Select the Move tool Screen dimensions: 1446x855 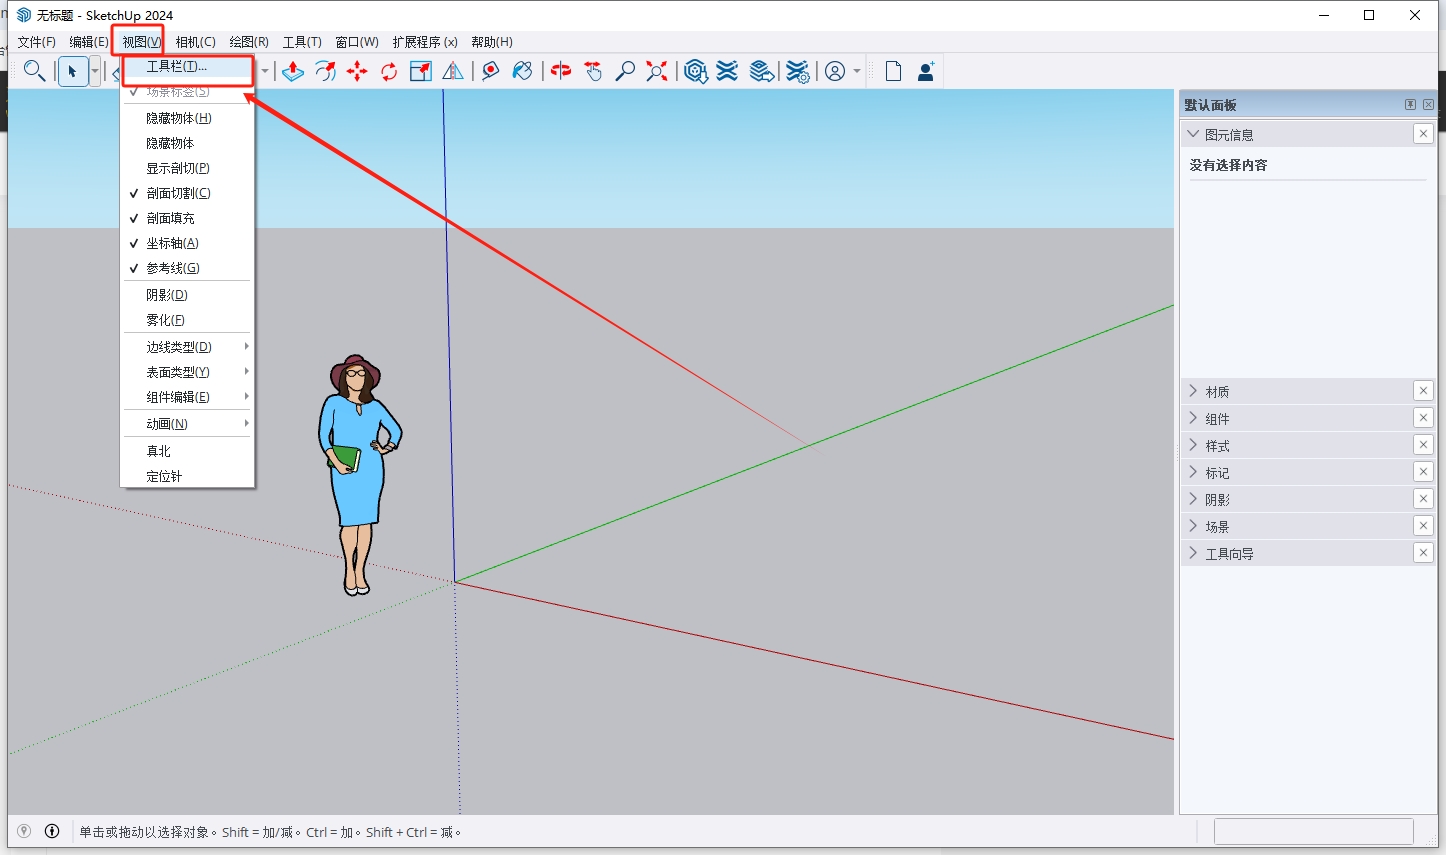point(357,71)
